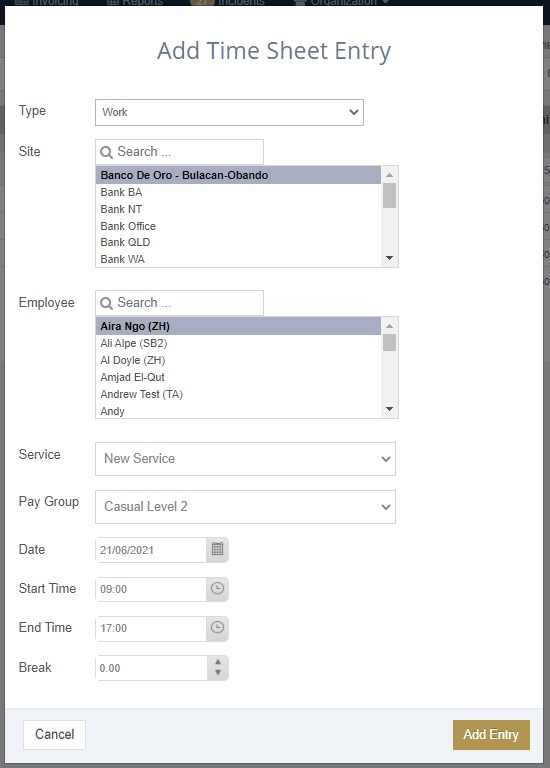The height and width of the screenshot is (768, 550).
Task: Open the End Time clock picker
Action: pyautogui.click(x=217, y=627)
